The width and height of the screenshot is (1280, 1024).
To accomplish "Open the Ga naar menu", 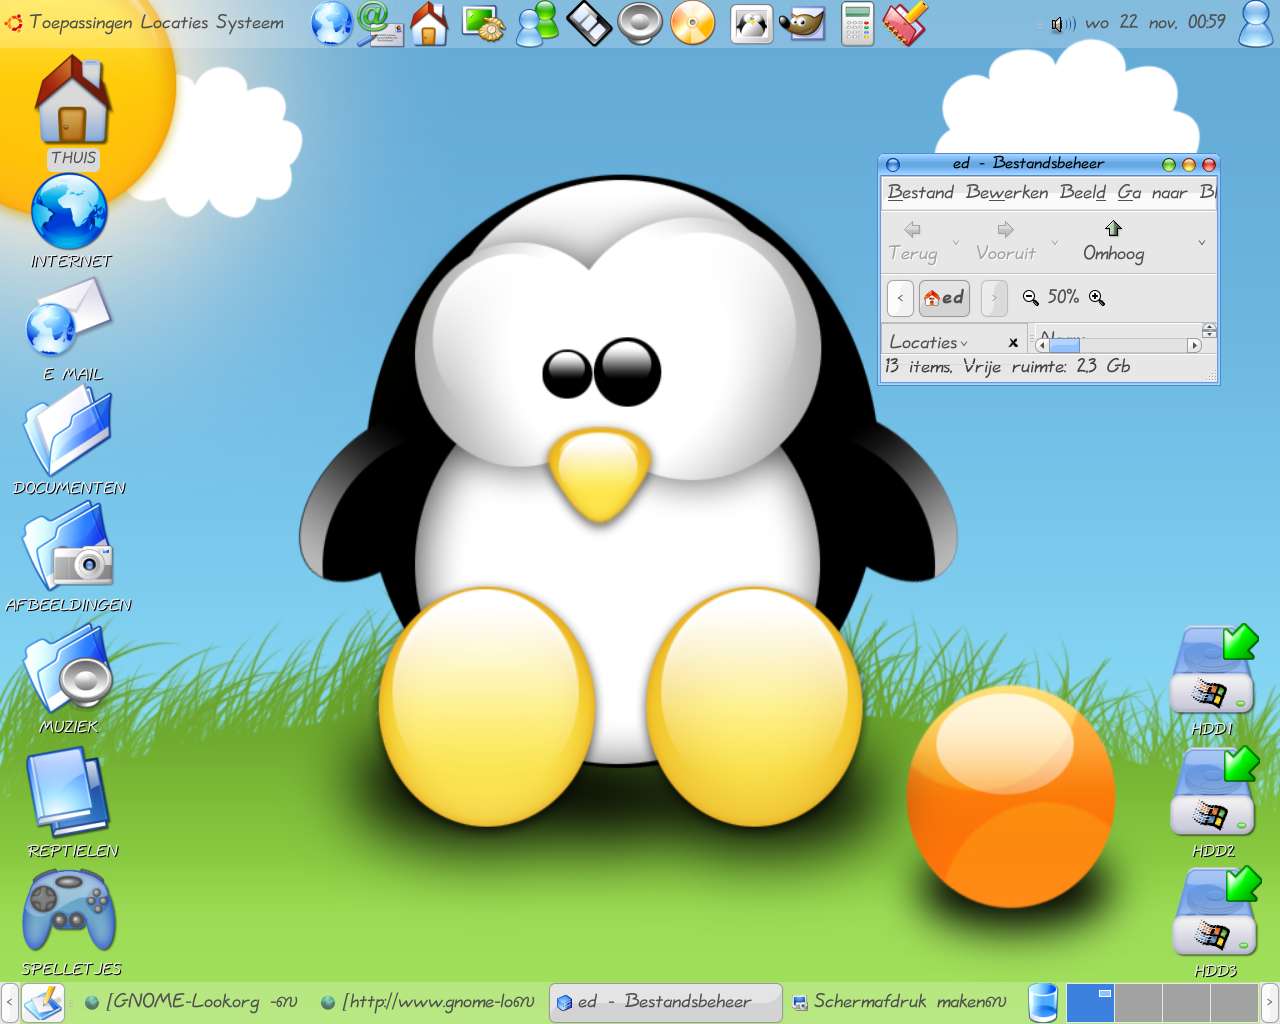I will pyautogui.click(x=1152, y=192).
